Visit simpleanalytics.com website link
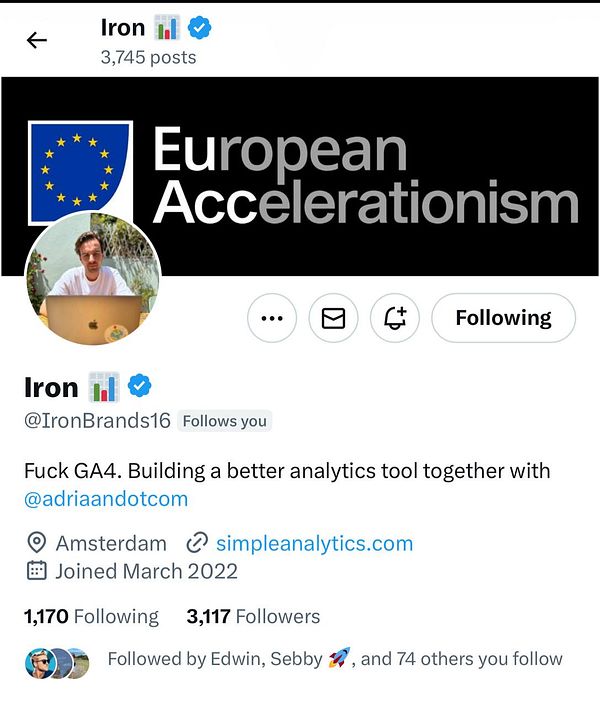This screenshot has width=600, height=706. [x=314, y=544]
